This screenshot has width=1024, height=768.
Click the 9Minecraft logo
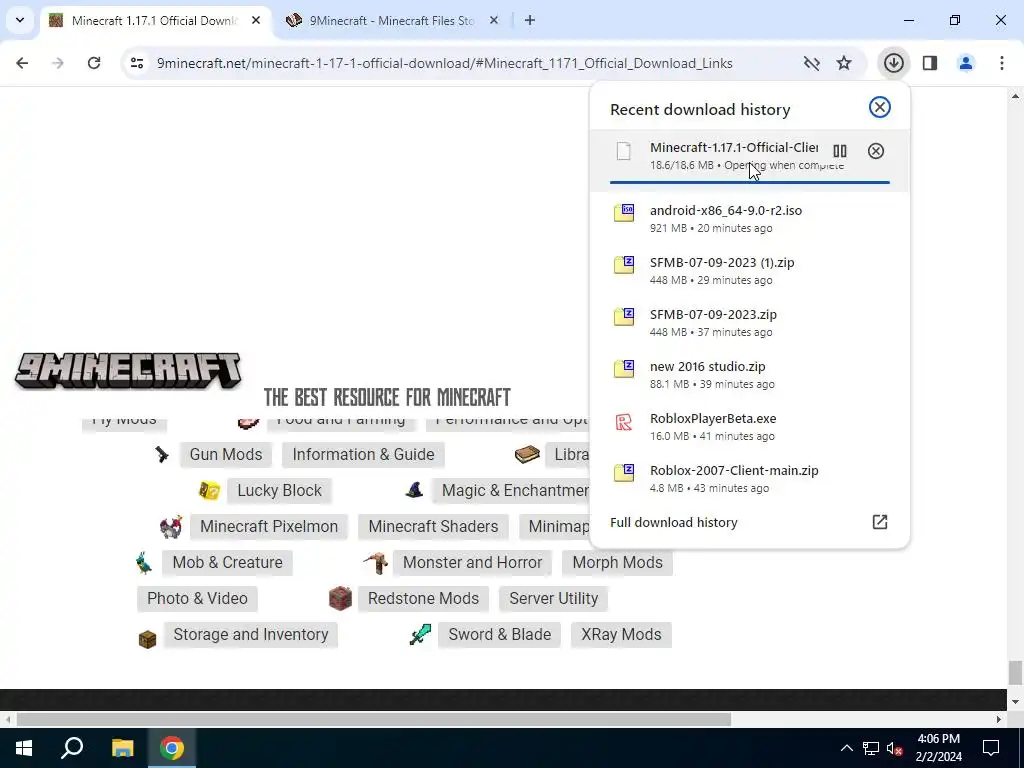click(128, 371)
